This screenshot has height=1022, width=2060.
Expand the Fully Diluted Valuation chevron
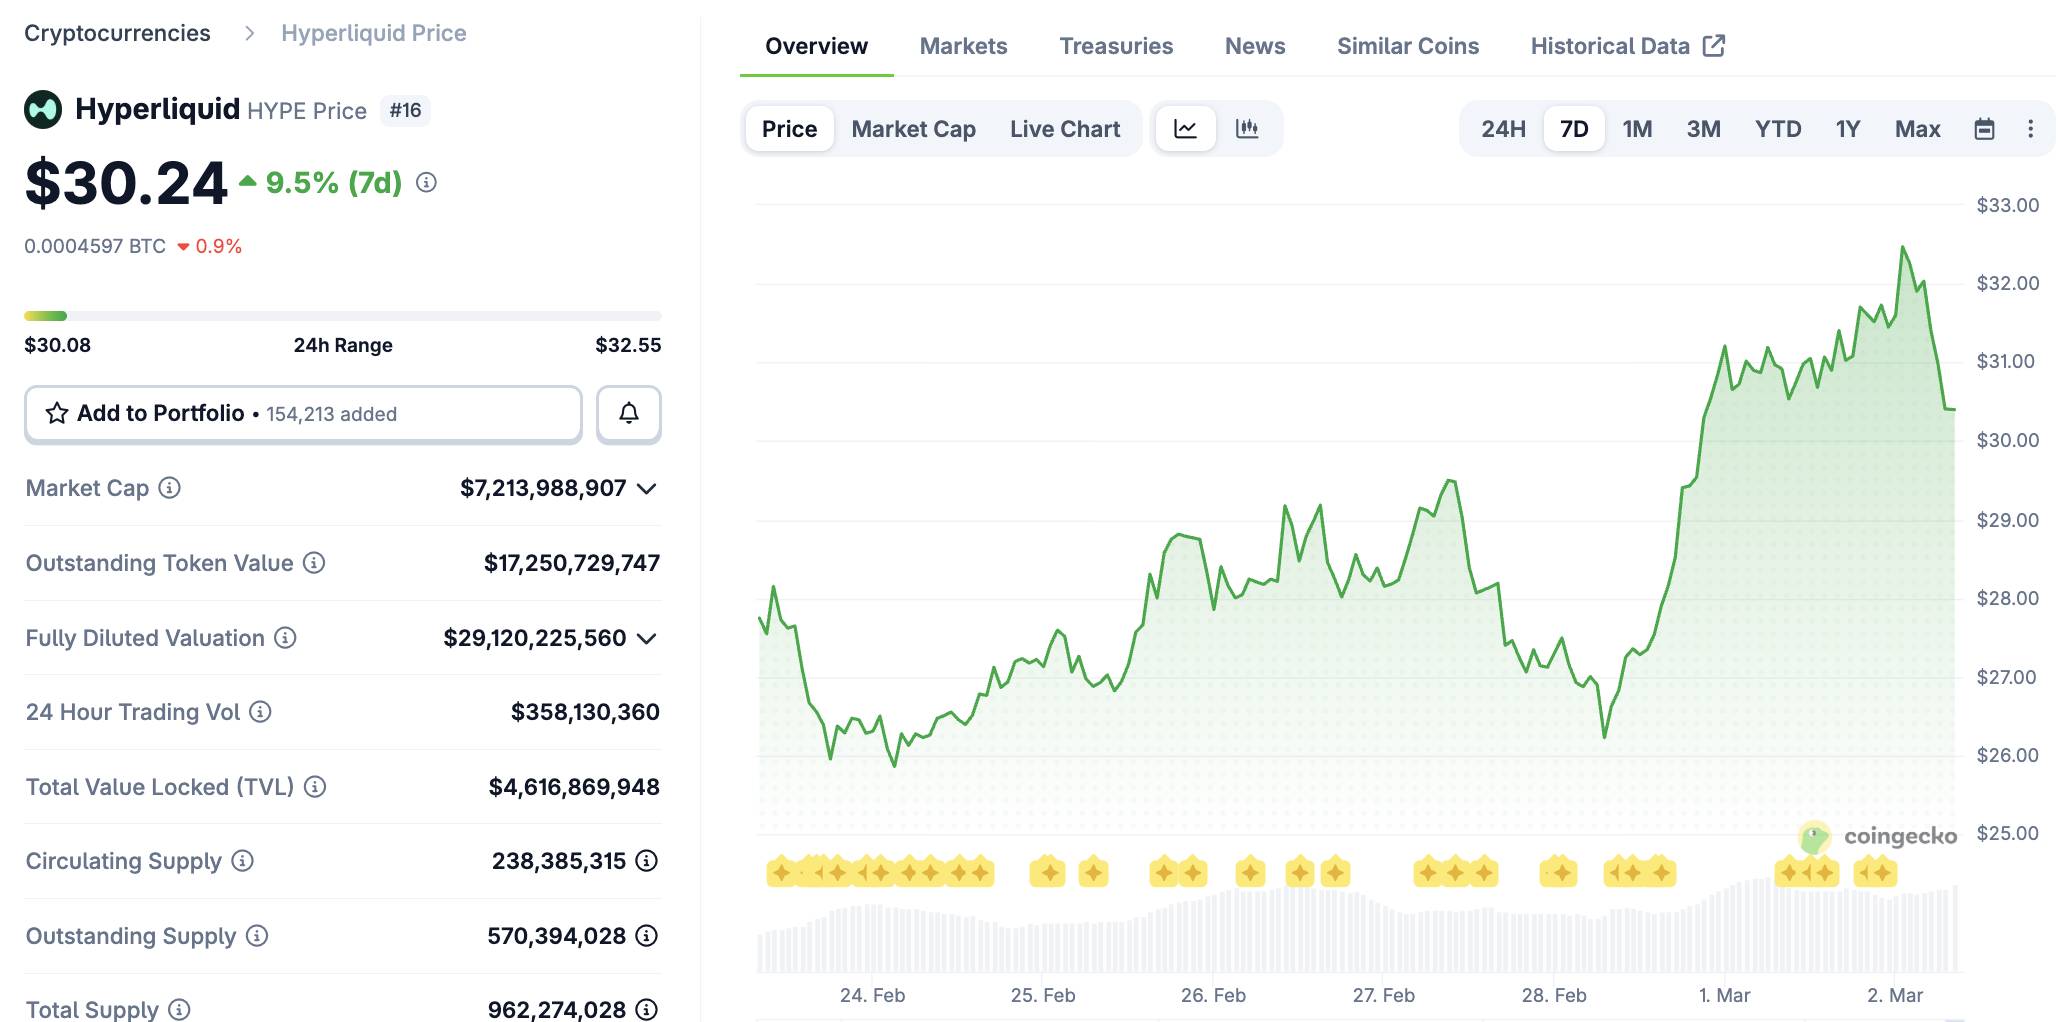pos(647,639)
